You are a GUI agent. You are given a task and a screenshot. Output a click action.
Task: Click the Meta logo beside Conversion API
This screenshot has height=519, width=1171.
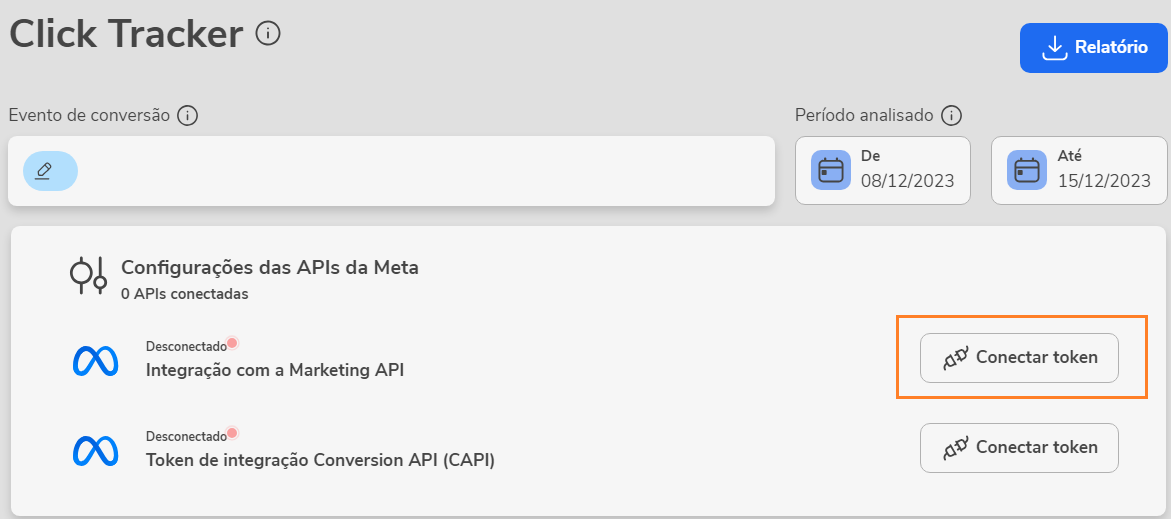[x=96, y=450]
